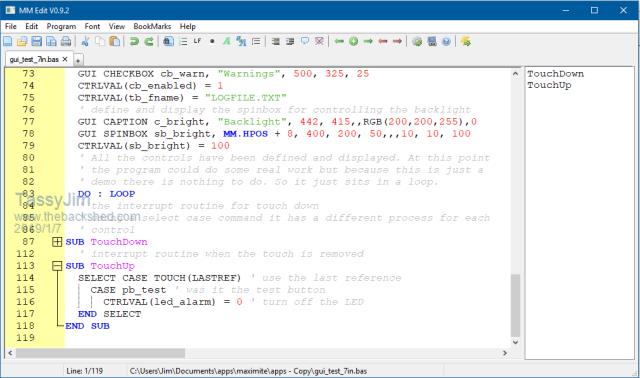The image size is (640, 378).
Task: Click END SUB on line 118
Action: tap(87, 326)
